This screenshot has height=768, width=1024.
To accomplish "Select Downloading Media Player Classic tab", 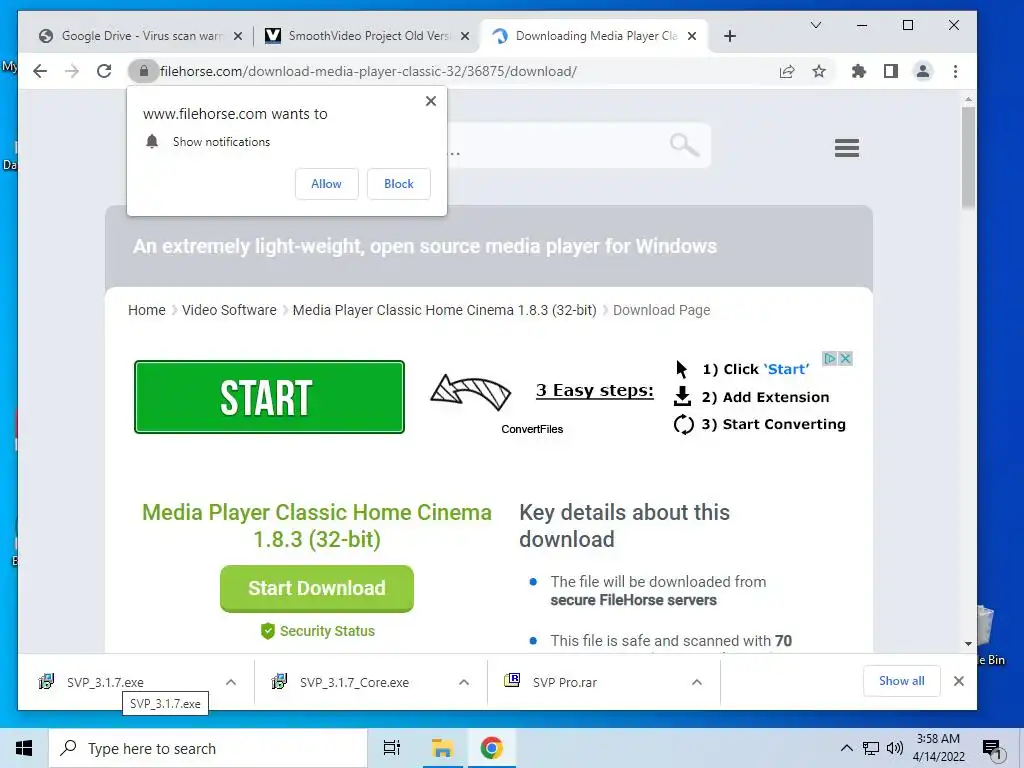I will pyautogui.click(x=594, y=36).
